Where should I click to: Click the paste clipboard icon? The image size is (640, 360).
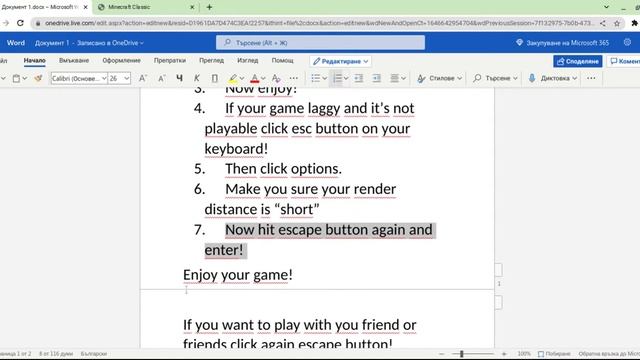pyautogui.click(x=16, y=78)
